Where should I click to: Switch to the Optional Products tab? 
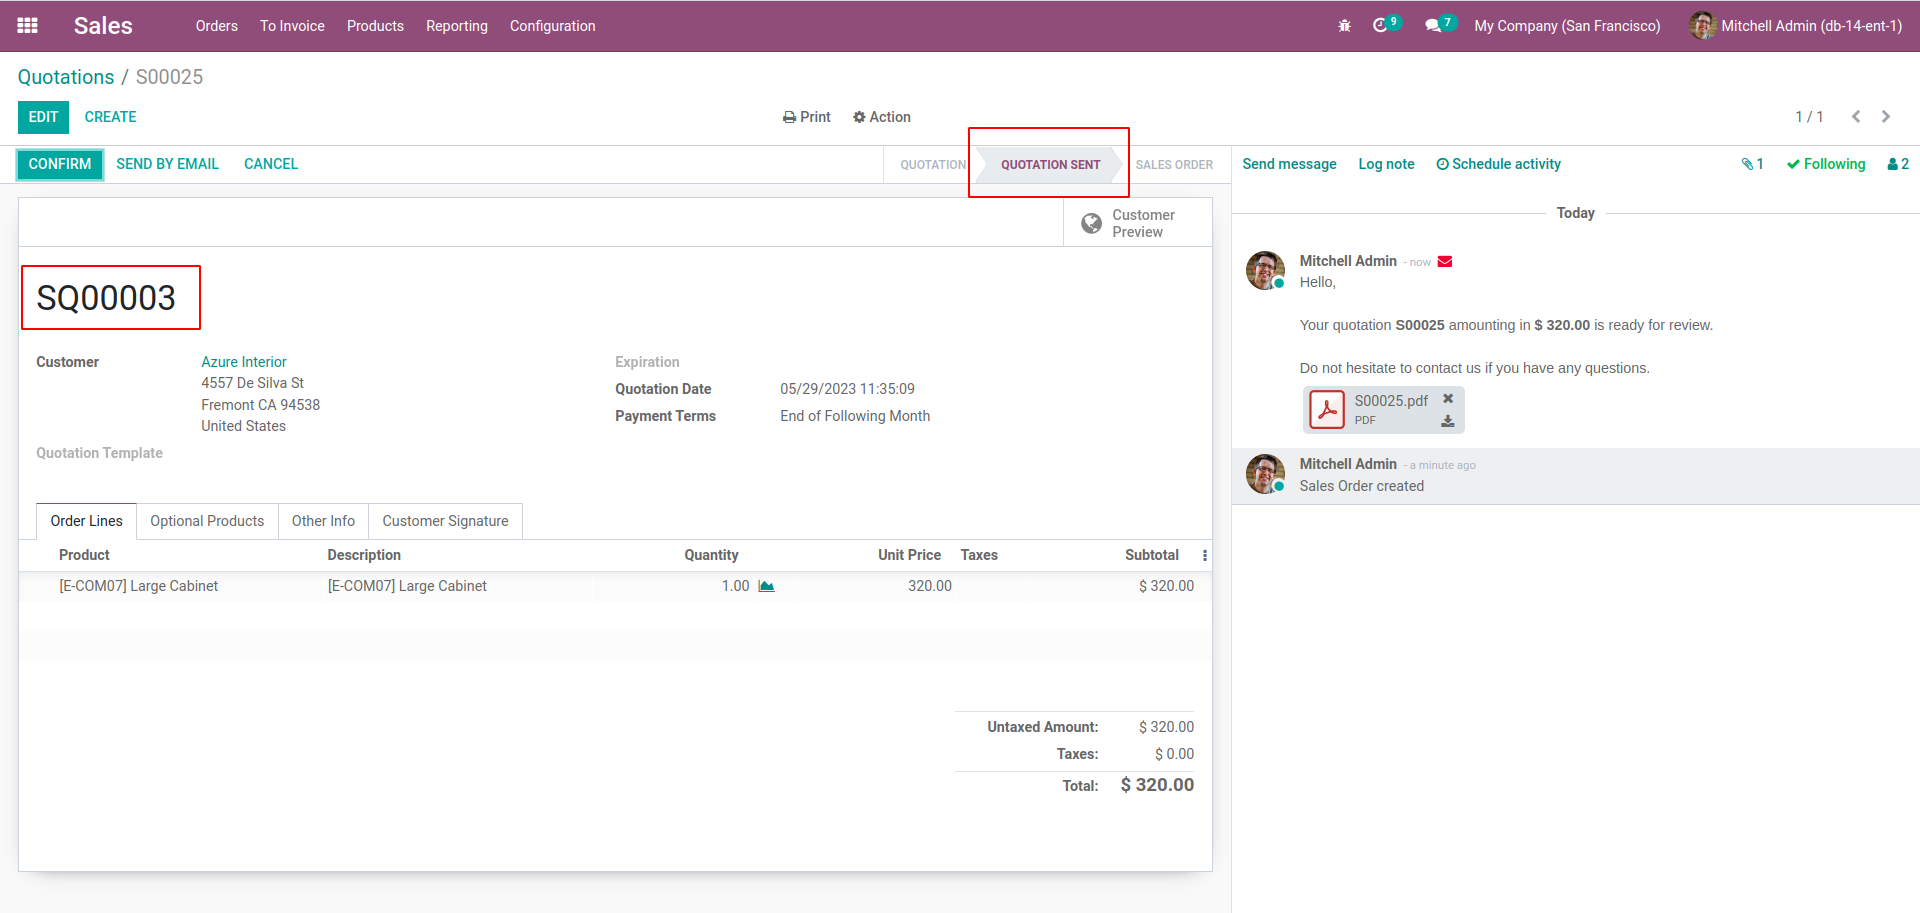207,521
